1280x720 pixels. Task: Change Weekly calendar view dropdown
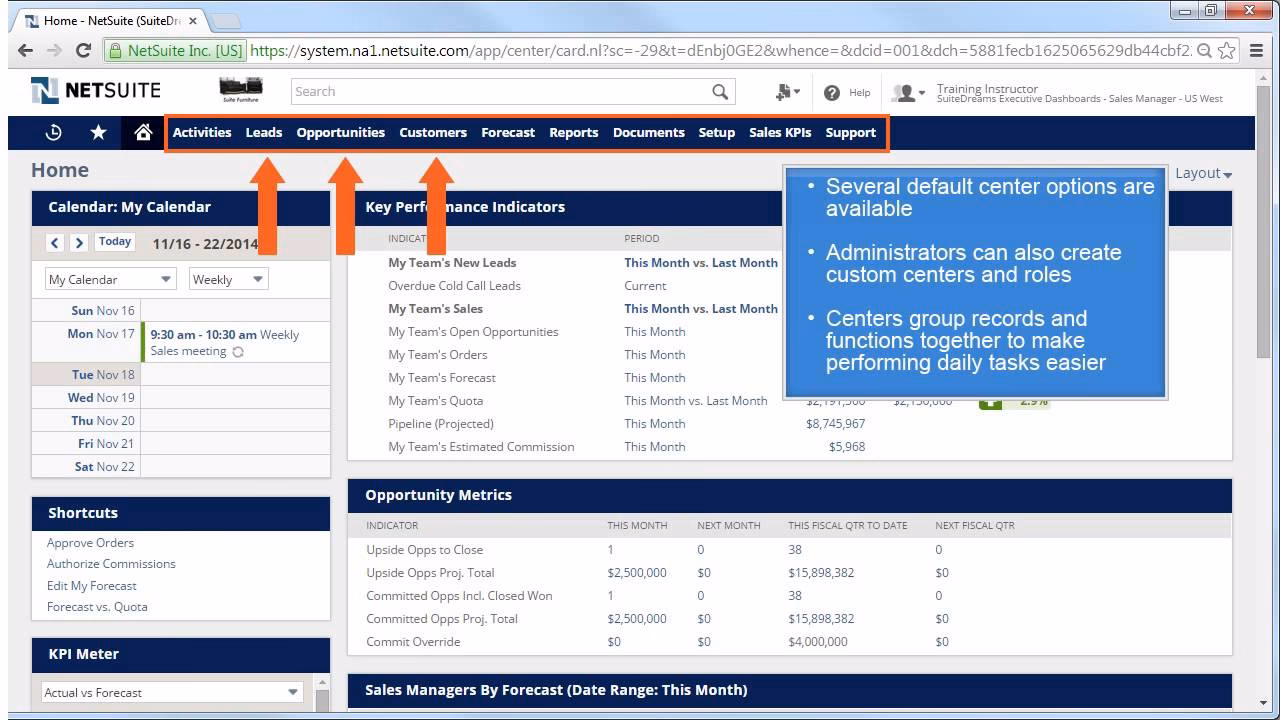pos(227,278)
